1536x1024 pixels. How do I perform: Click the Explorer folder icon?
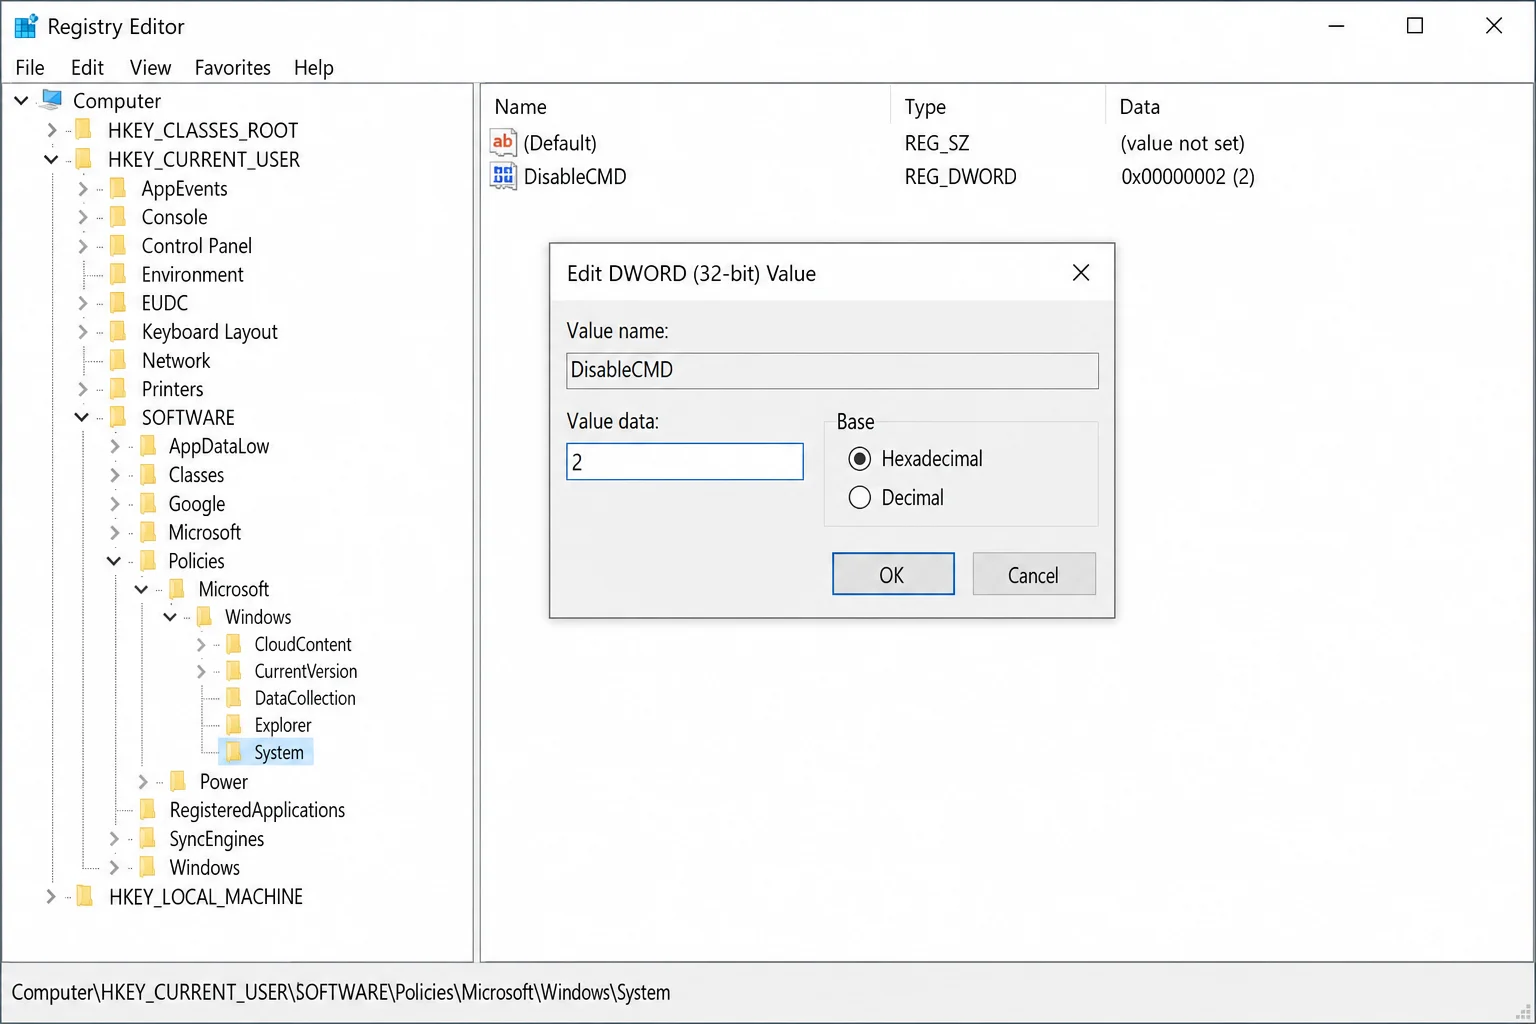(234, 725)
